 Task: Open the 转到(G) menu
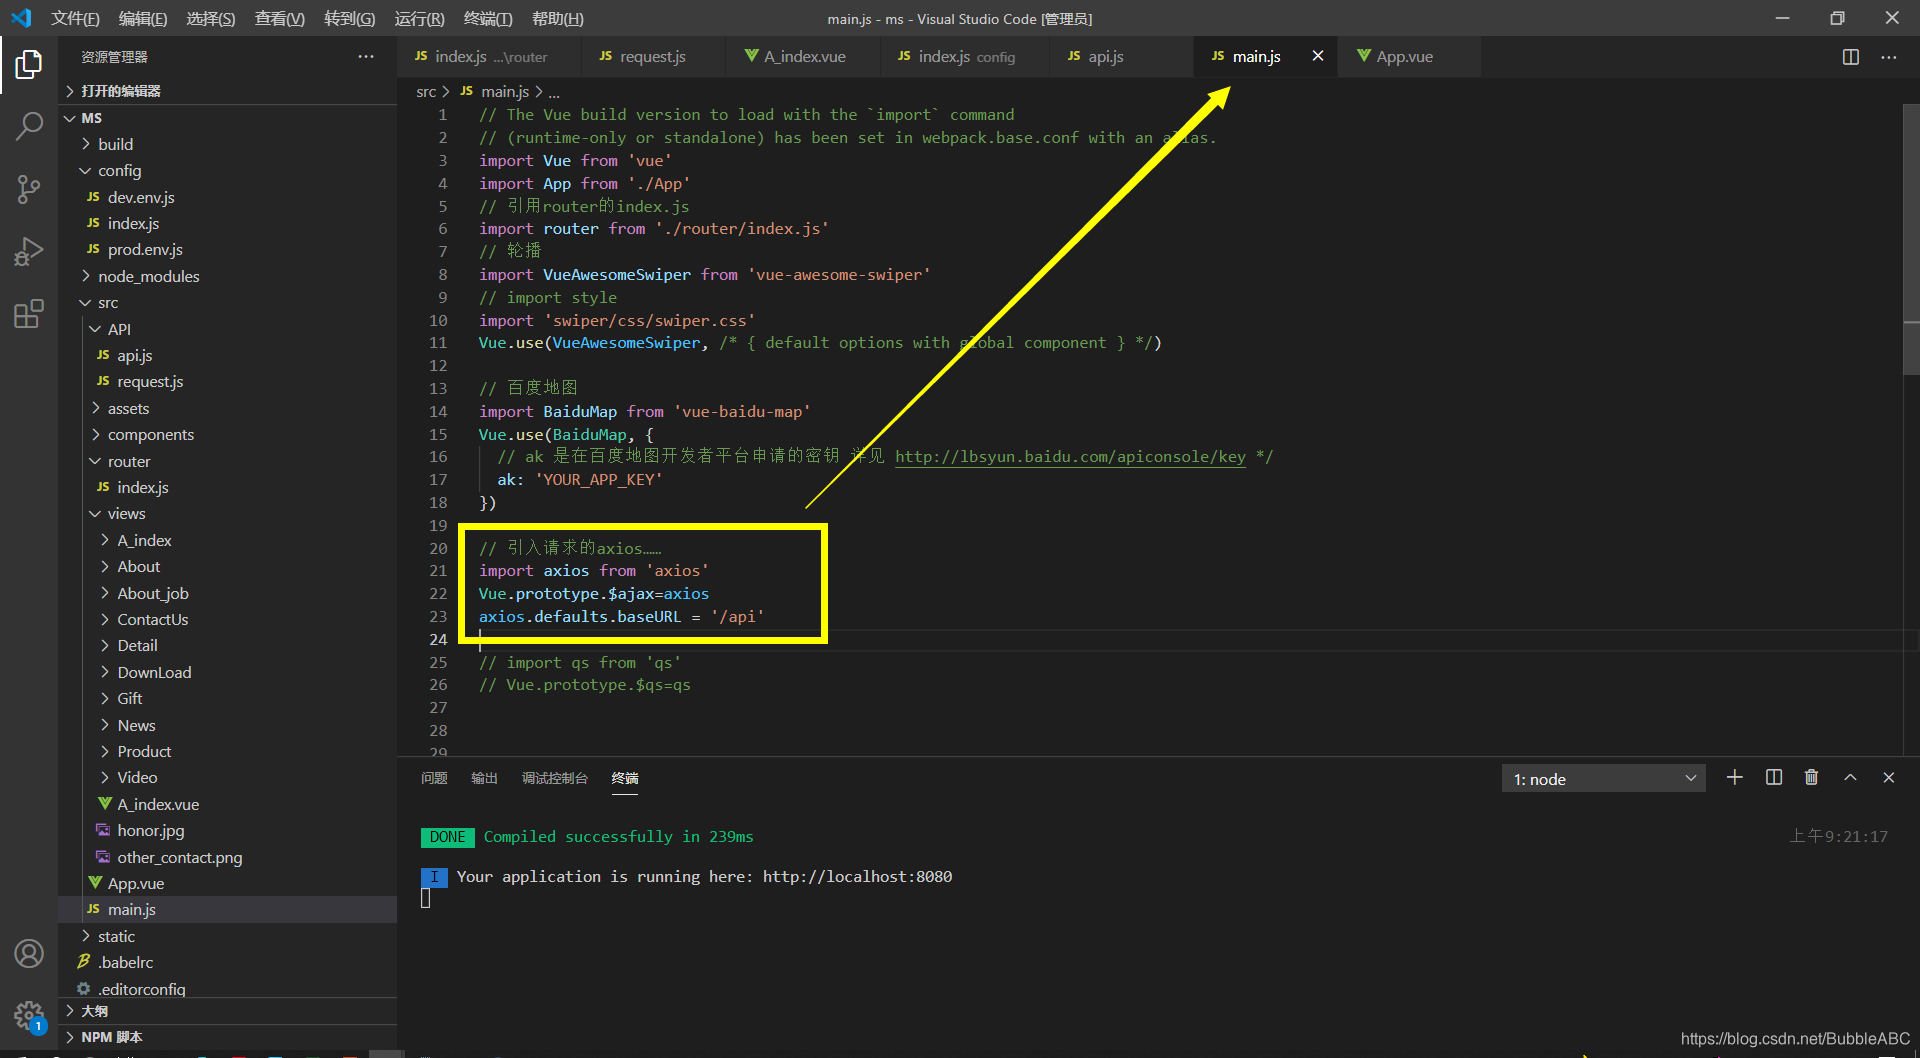click(350, 18)
